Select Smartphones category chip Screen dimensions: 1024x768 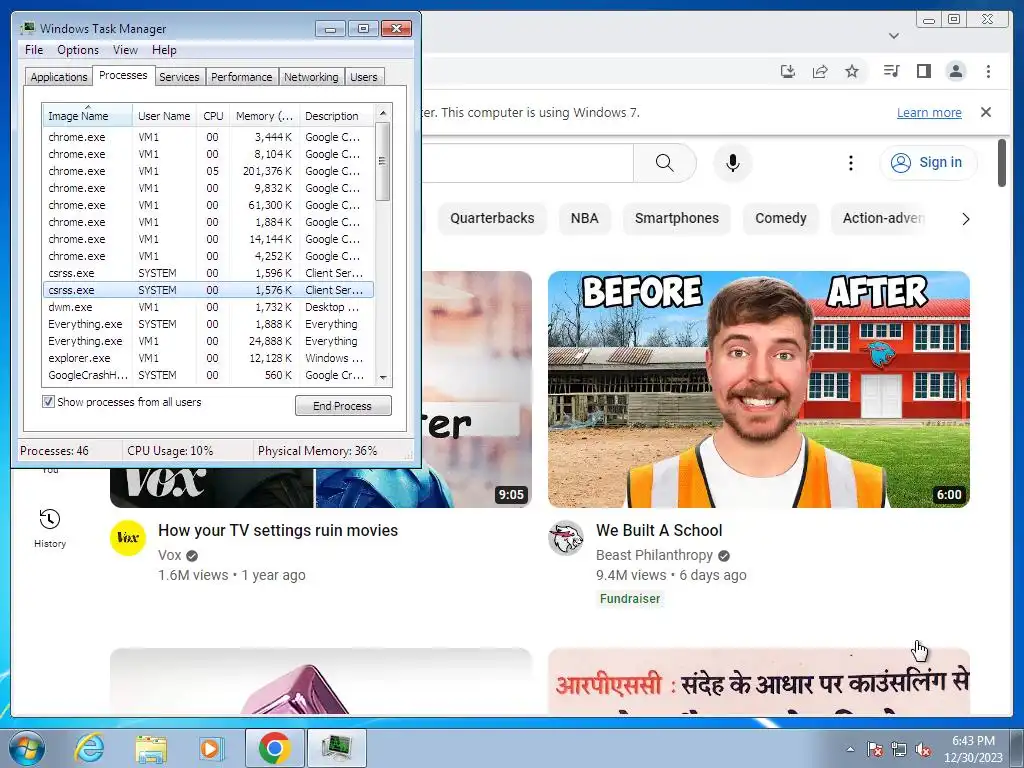(x=677, y=218)
